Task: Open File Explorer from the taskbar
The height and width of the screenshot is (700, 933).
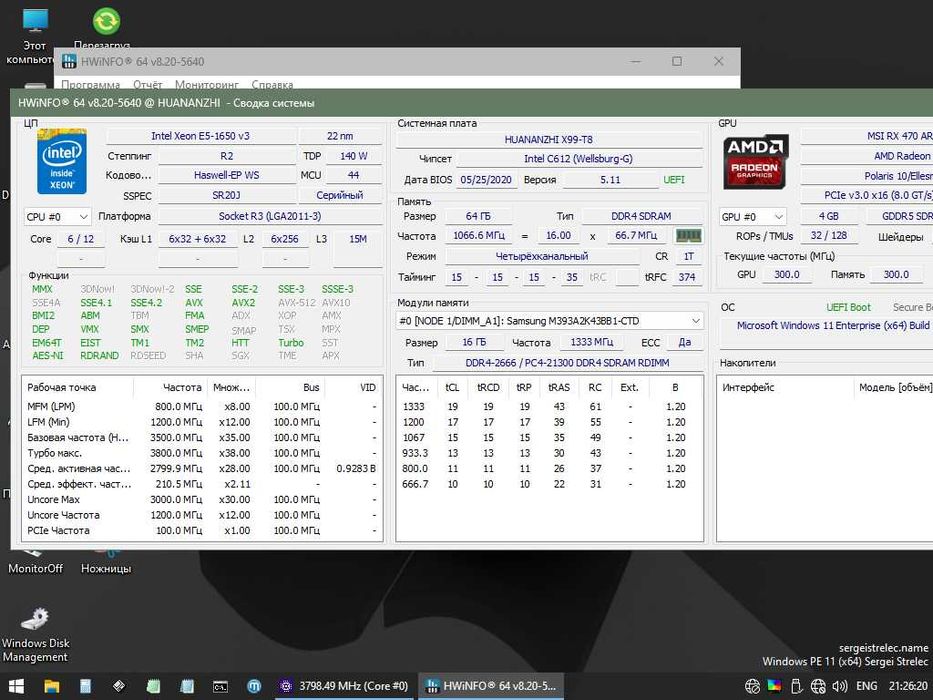Action: [52, 686]
